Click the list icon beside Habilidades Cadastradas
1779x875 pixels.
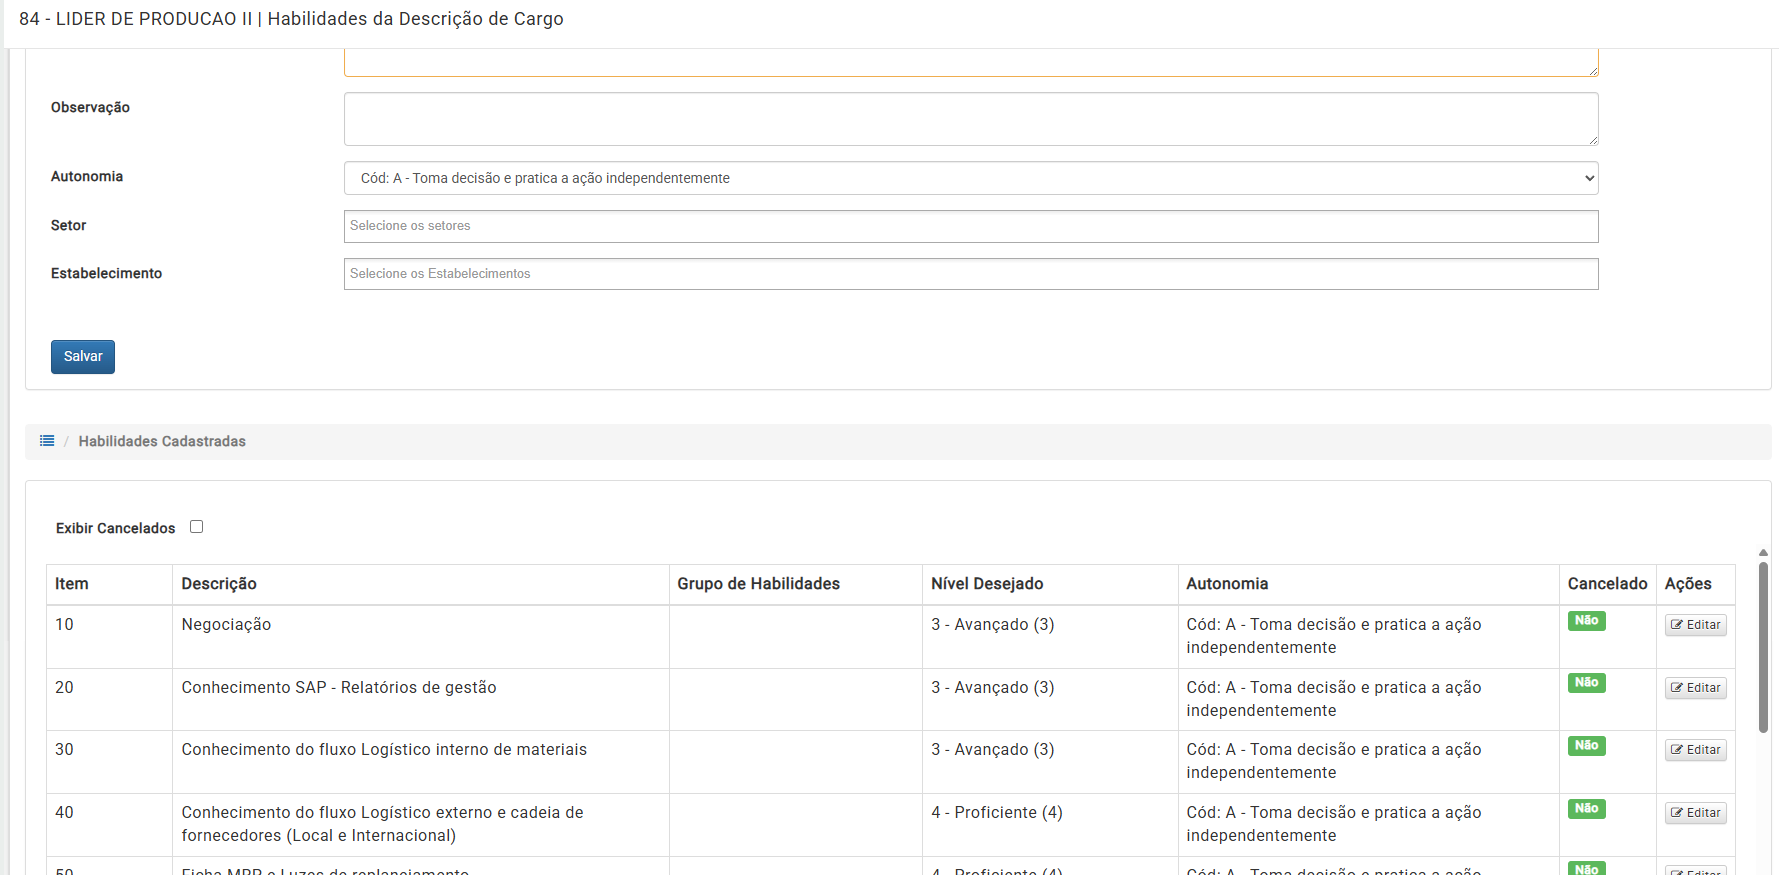[x=47, y=441]
